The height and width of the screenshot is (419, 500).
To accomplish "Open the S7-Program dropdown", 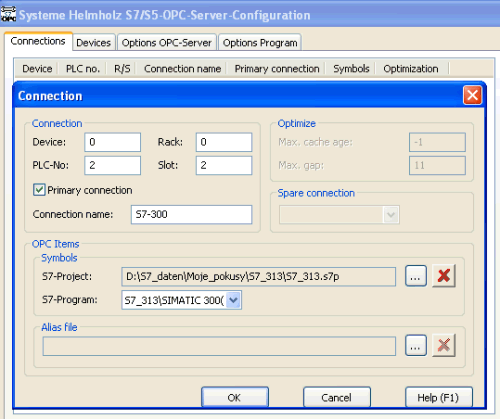I will click(233, 300).
